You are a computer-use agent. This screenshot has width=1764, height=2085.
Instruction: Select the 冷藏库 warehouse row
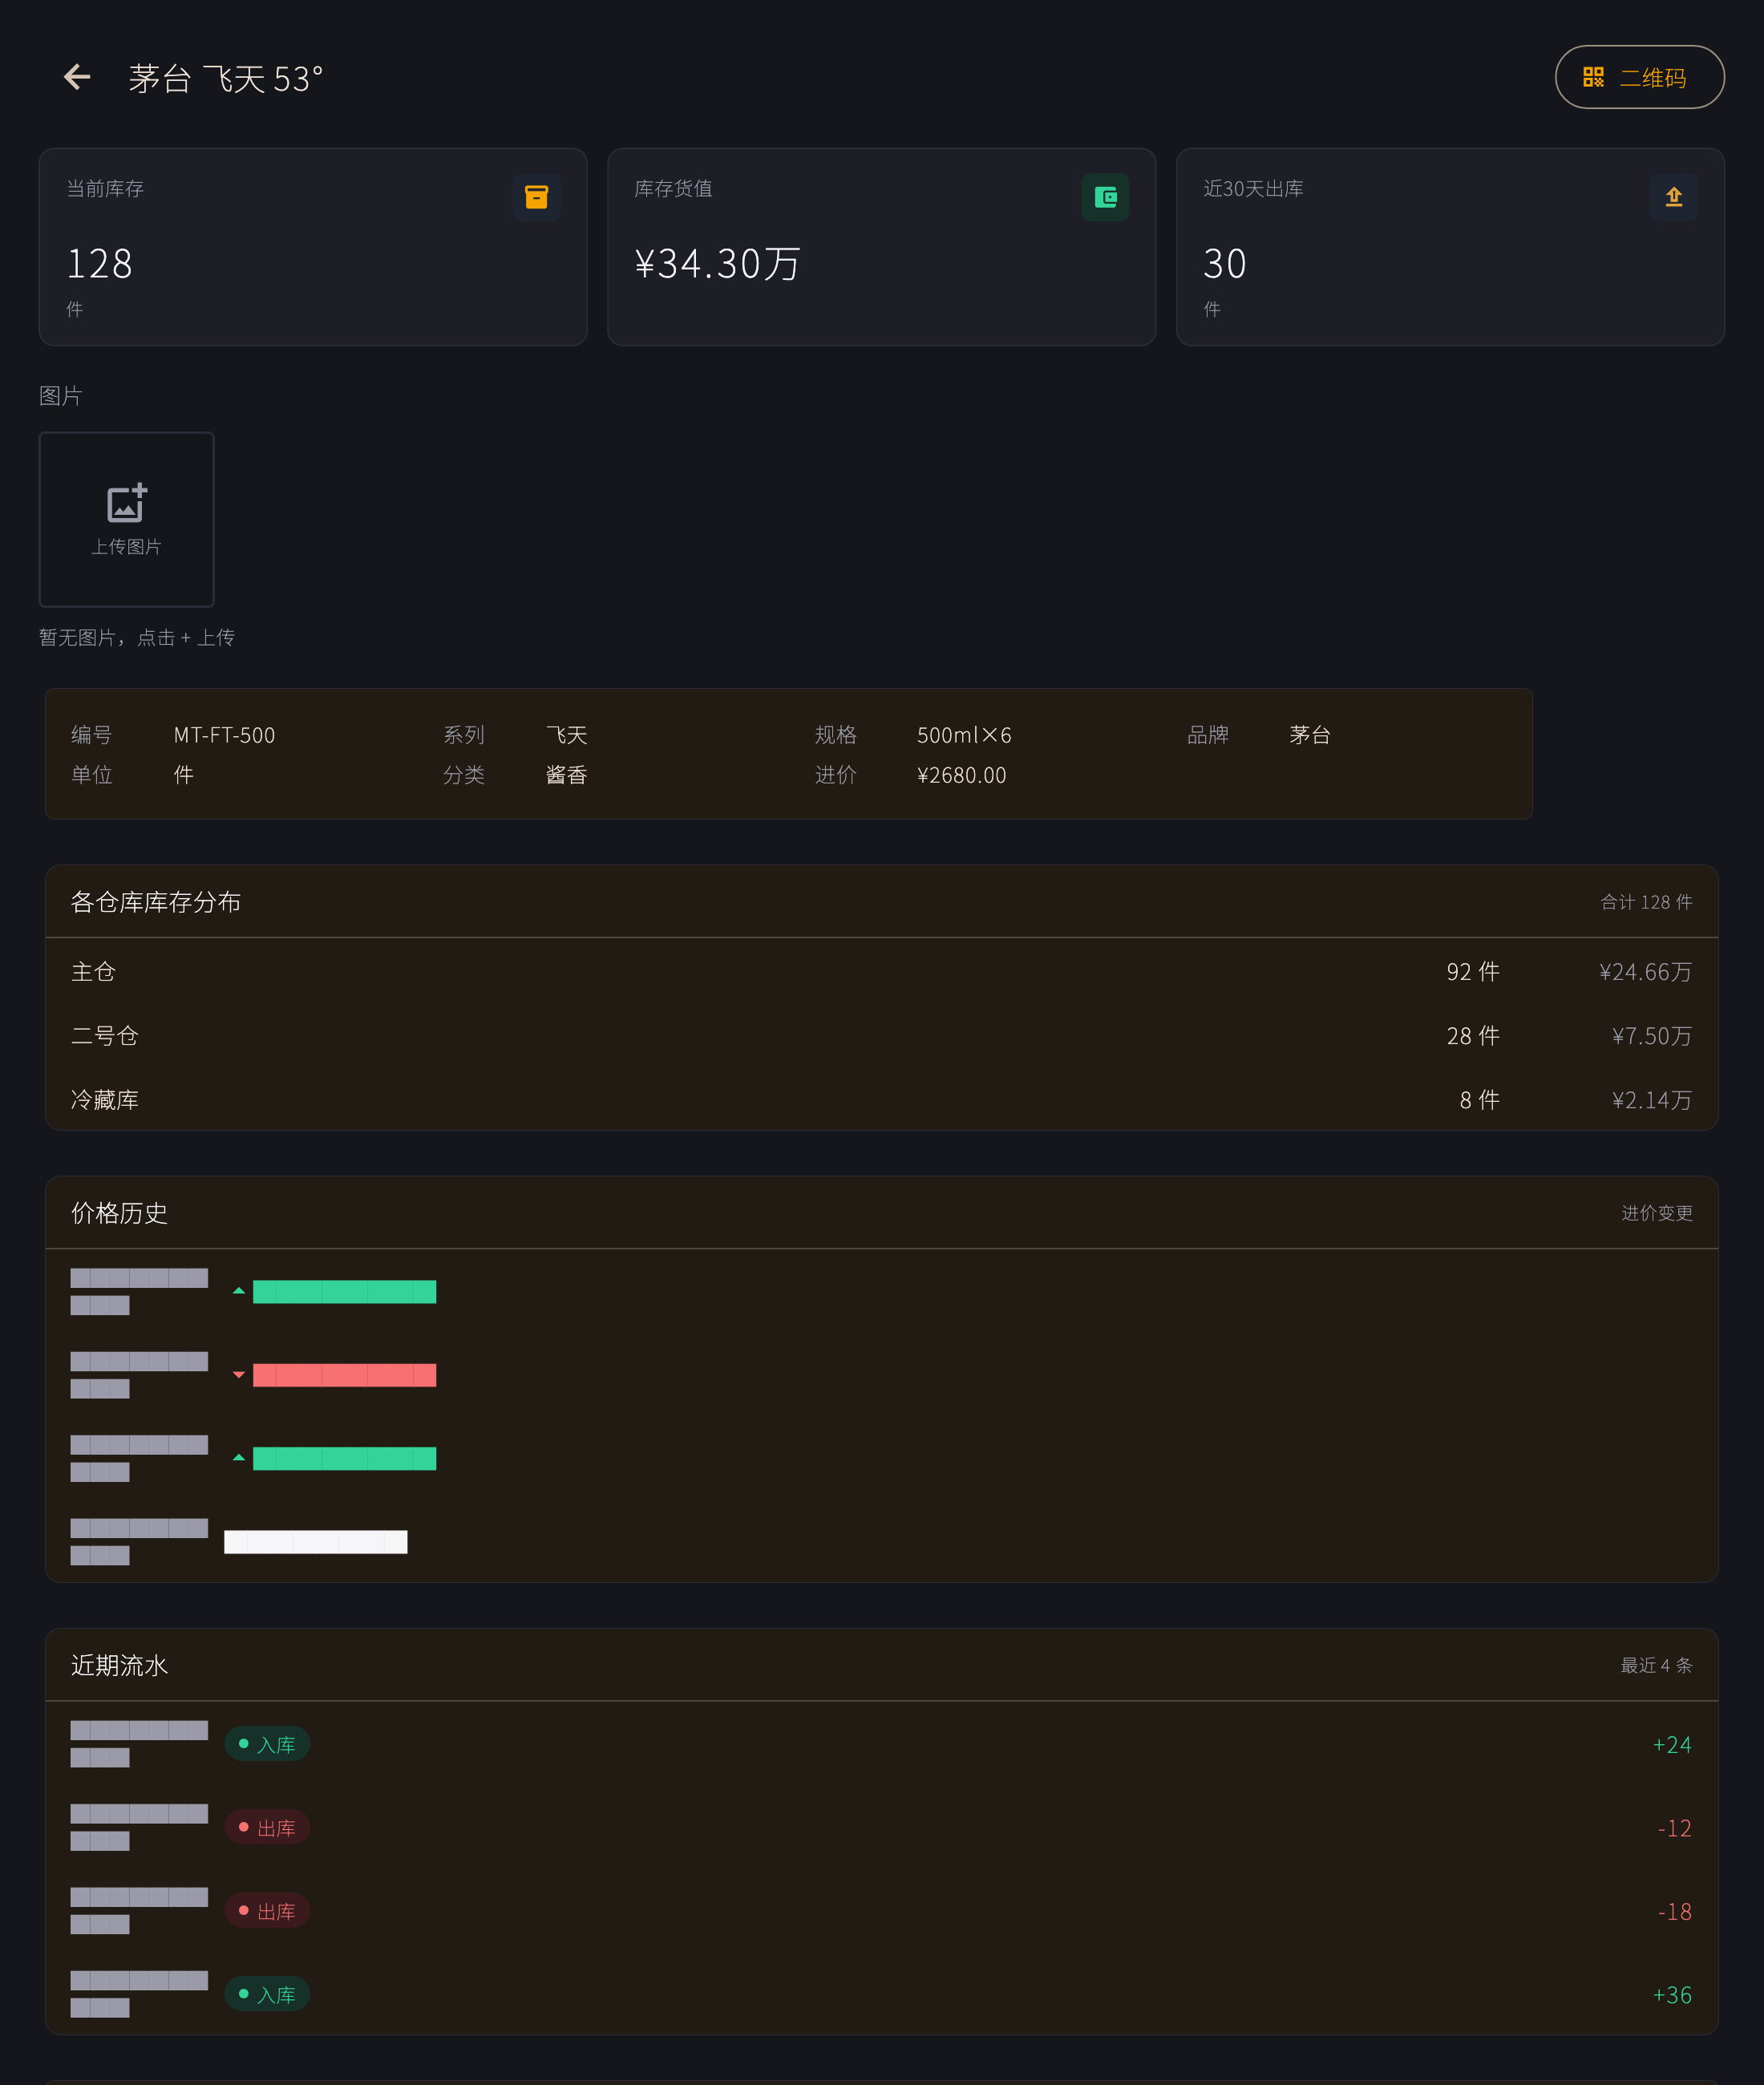(881, 1099)
